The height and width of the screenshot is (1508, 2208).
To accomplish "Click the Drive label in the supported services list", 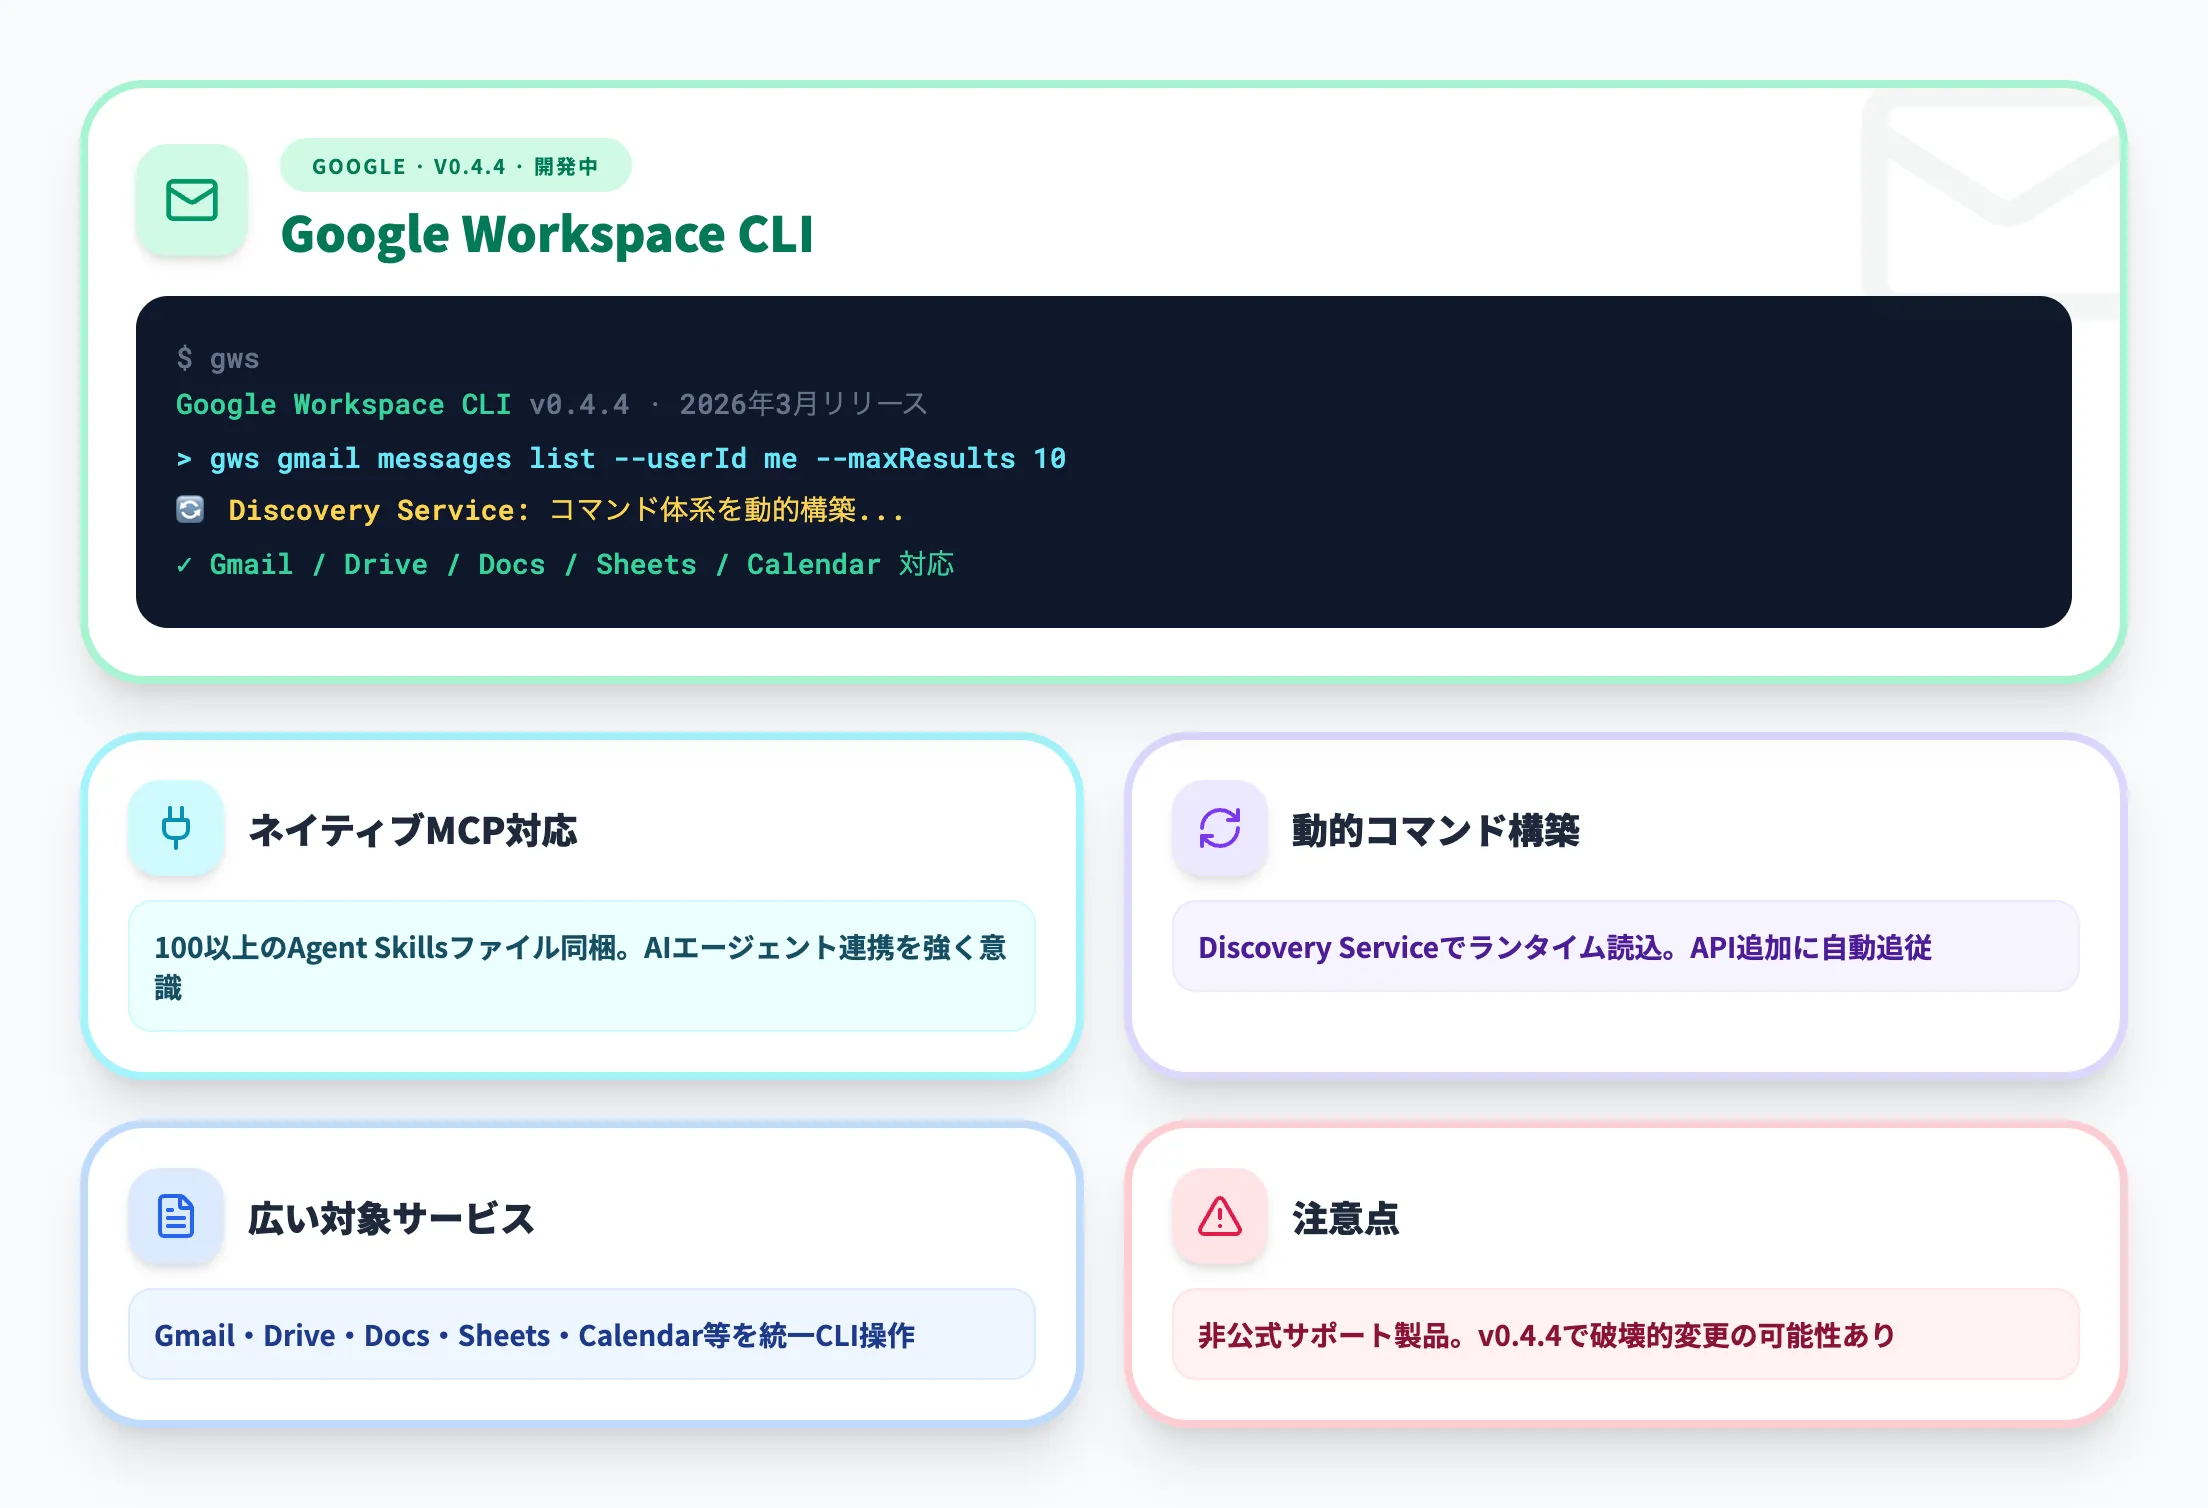I will (x=385, y=564).
